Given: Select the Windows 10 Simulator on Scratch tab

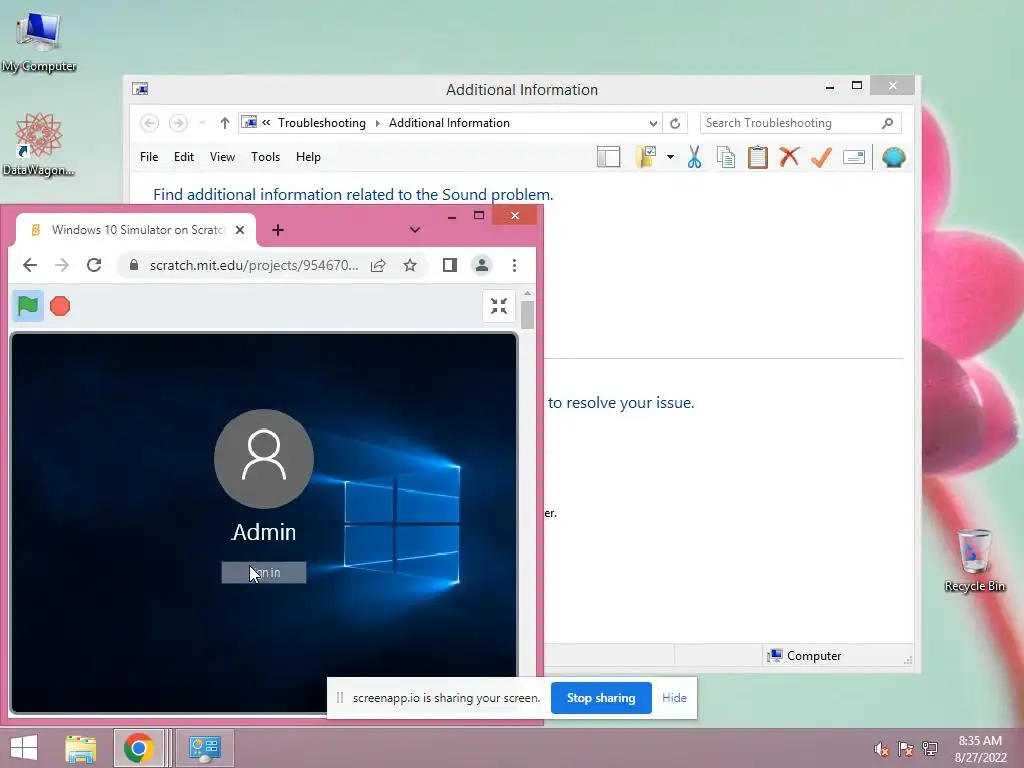Looking at the screenshot, I should [x=136, y=230].
